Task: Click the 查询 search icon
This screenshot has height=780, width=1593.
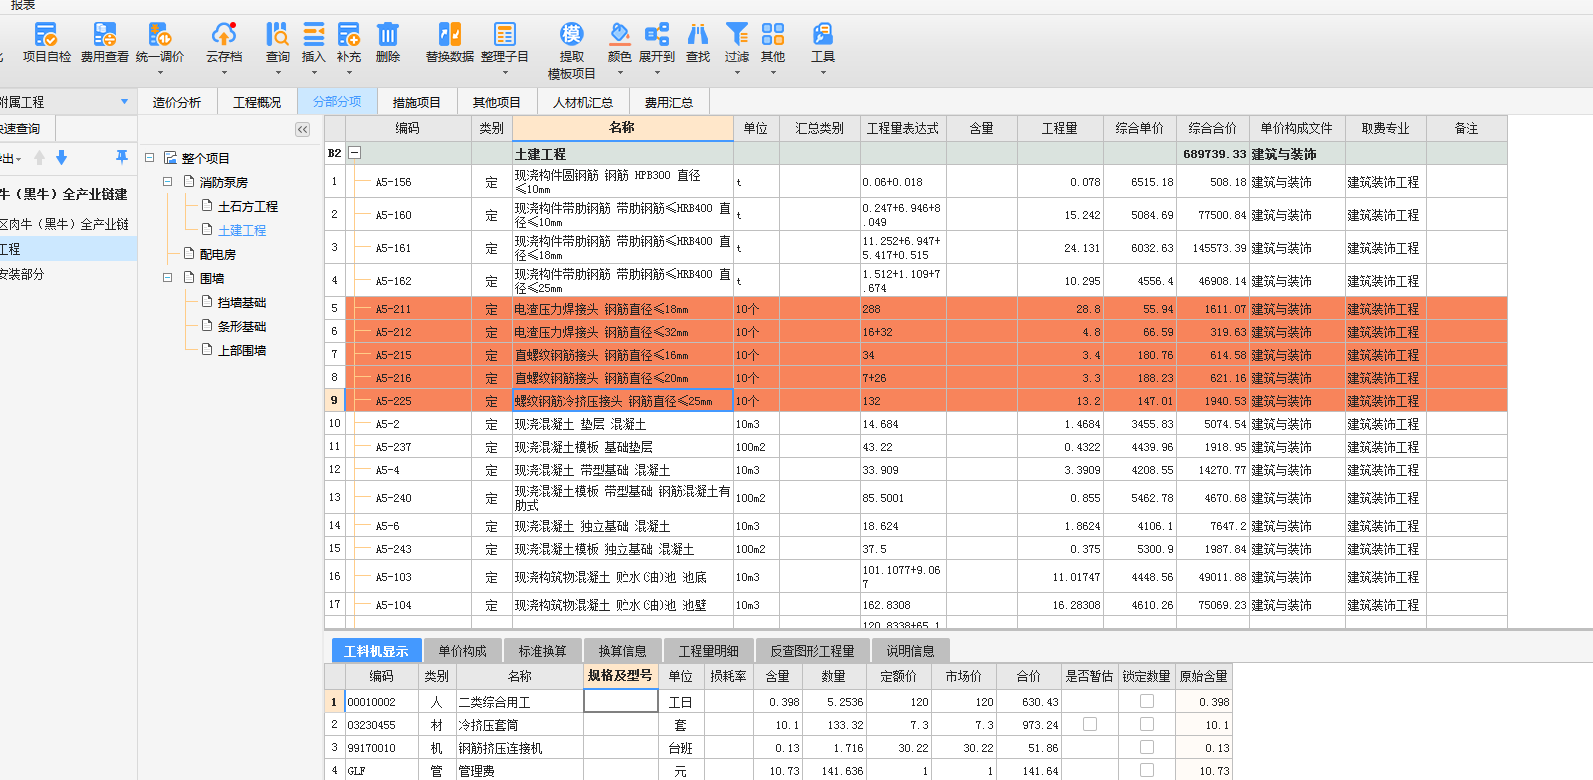Action: click(x=277, y=36)
